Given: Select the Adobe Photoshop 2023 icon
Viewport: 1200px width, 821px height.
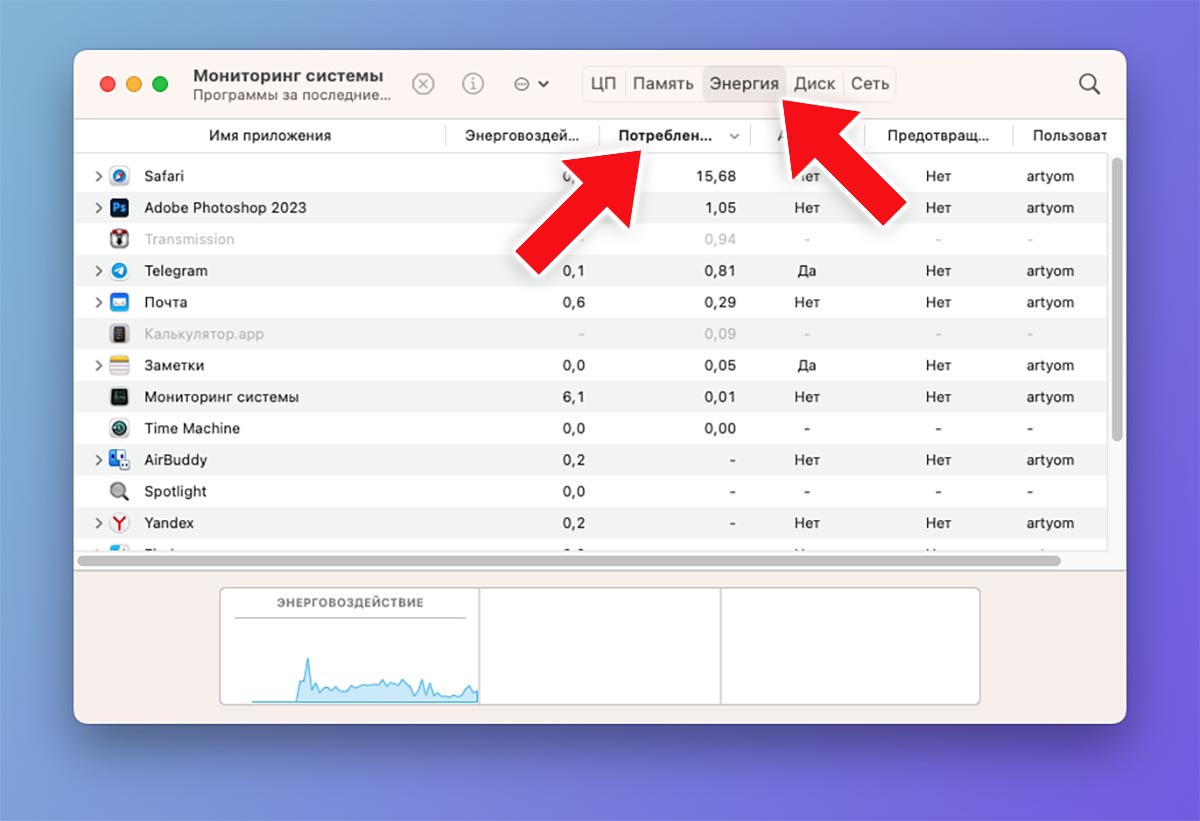Looking at the screenshot, I should (119, 208).
